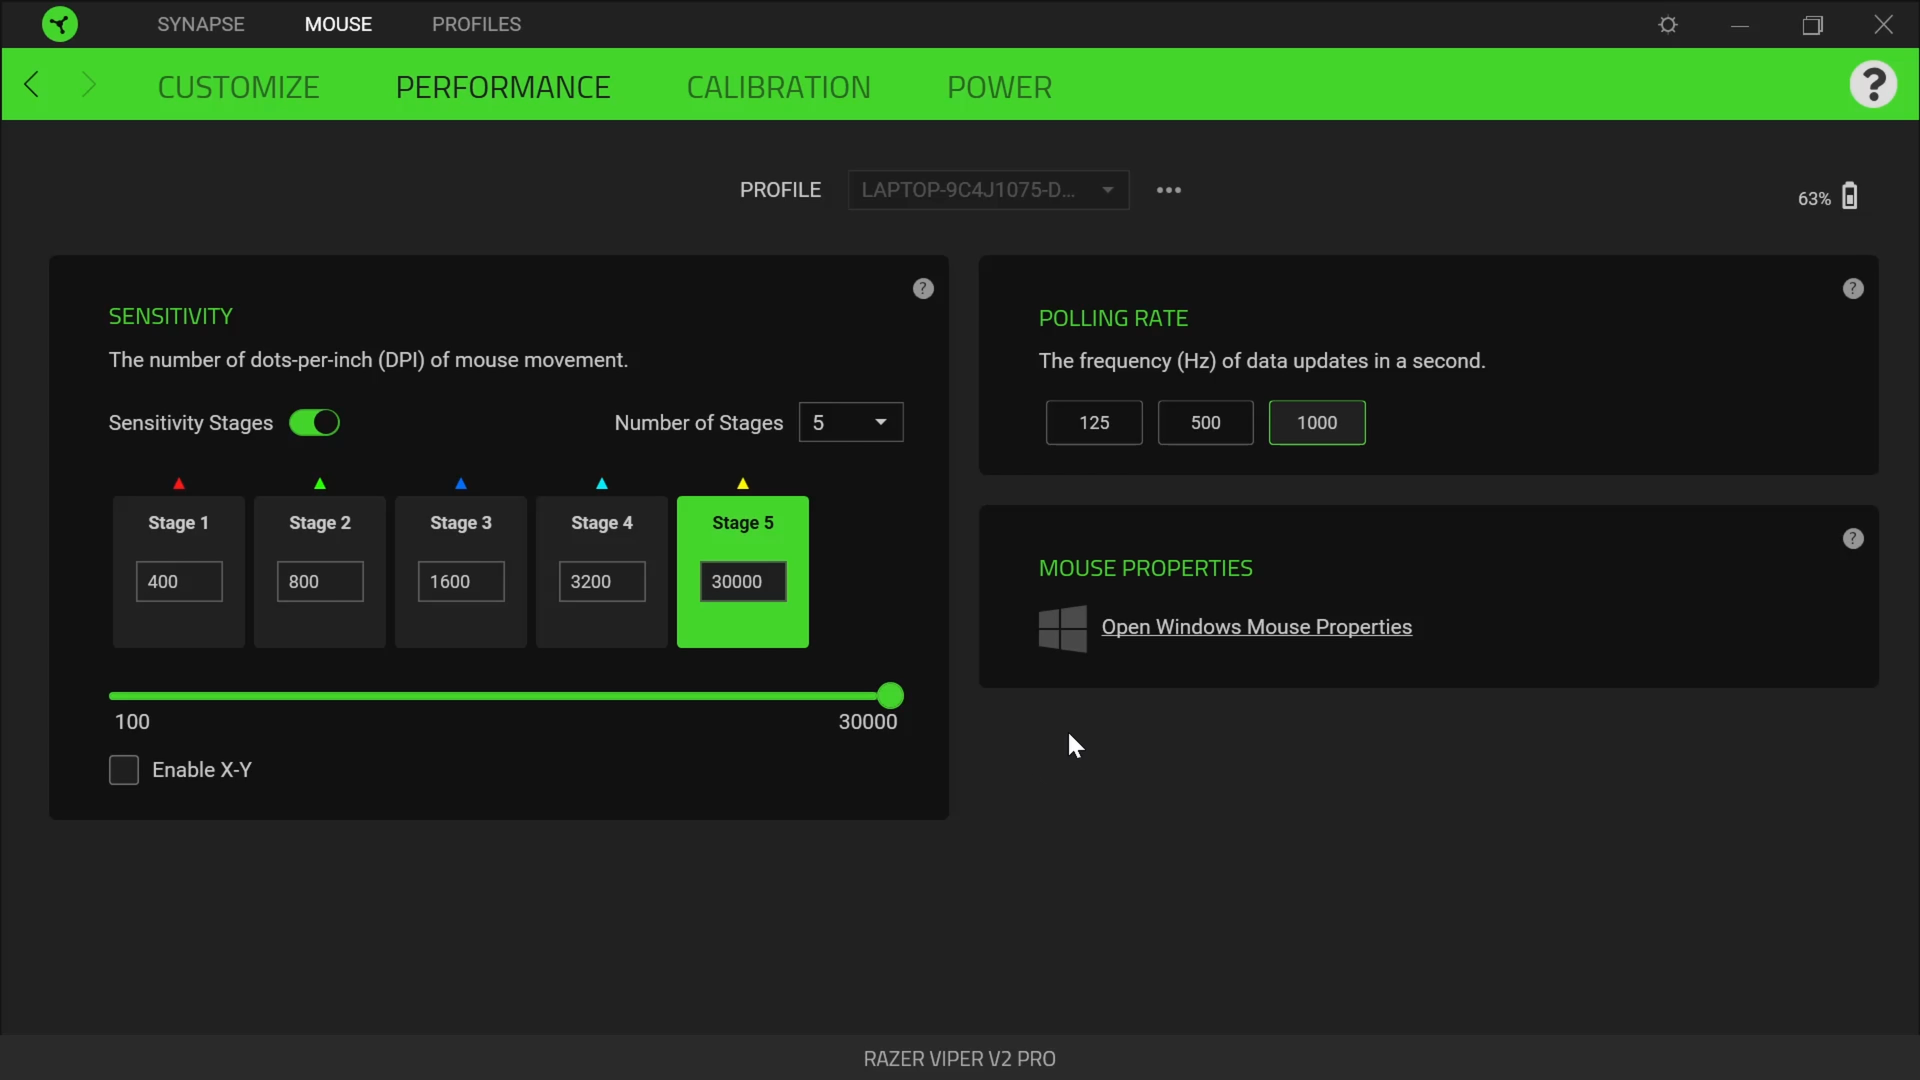
Task: Select the 125 Hz polling rate button
Action: pos(1093,423)
